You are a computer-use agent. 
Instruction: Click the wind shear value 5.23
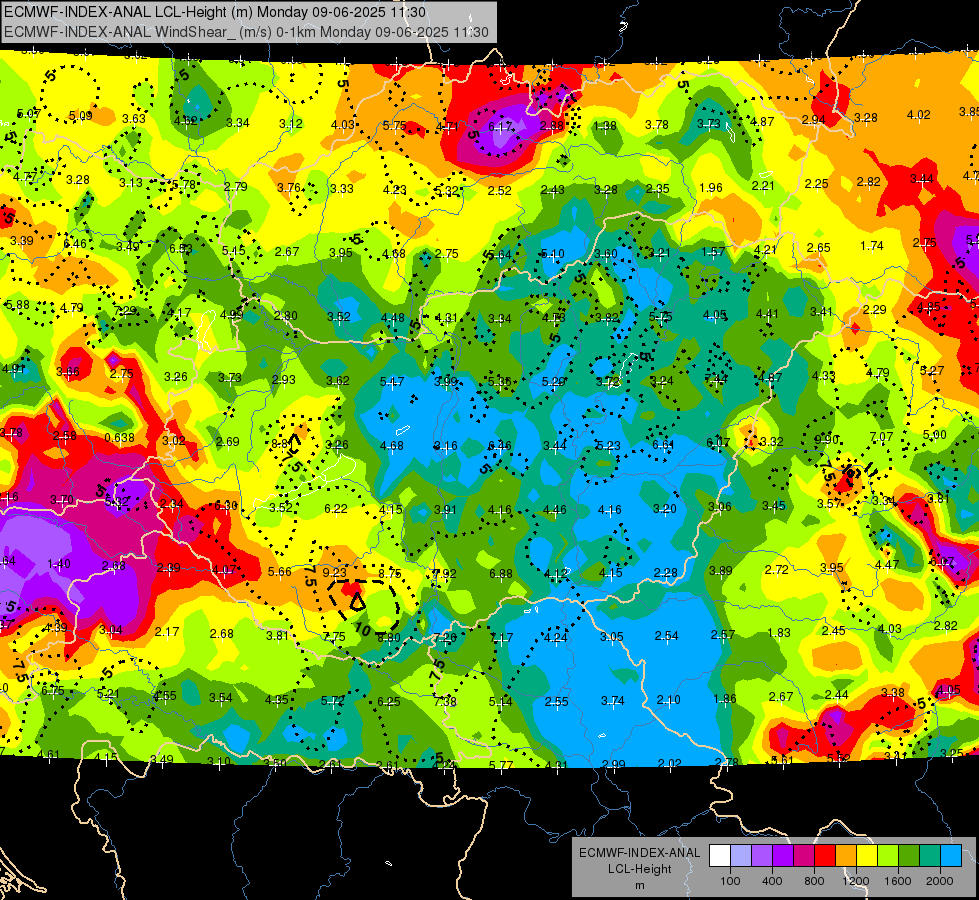tap(608, 445)
